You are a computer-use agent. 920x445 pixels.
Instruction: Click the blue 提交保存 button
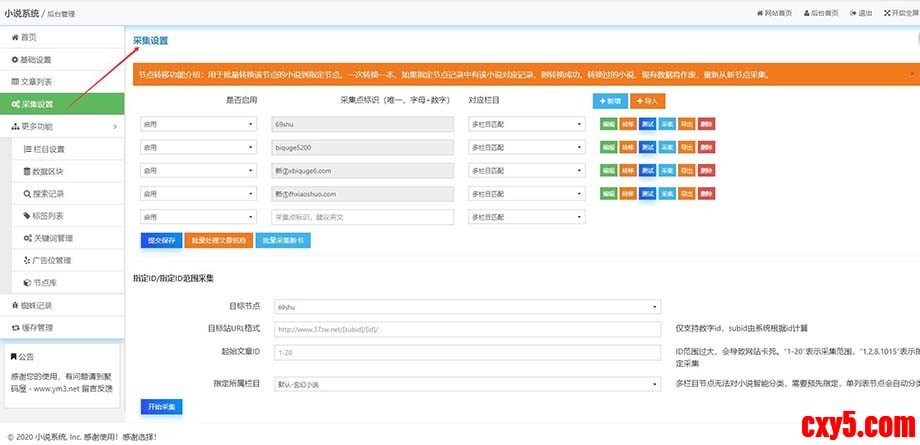160,240
